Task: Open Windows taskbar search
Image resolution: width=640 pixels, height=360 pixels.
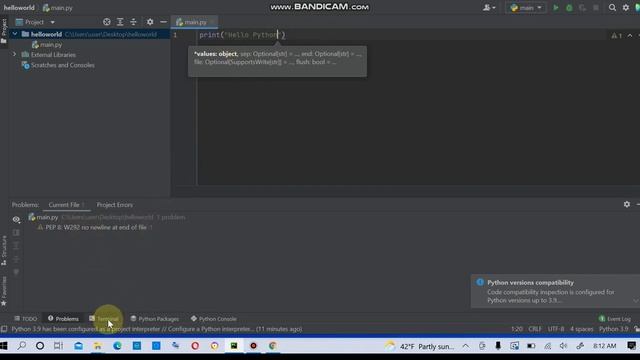Action: [x=22, y=346]
